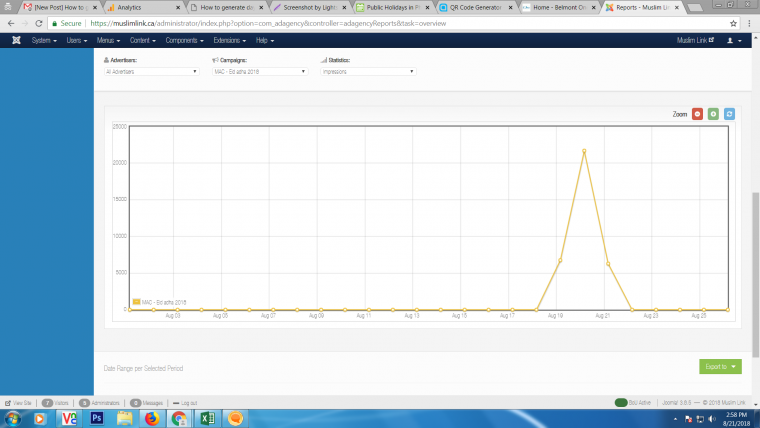Switch to the Home - Belmont tab
Image resolution: width=760 pixels, height=428 pixels.
coord(558,7)
